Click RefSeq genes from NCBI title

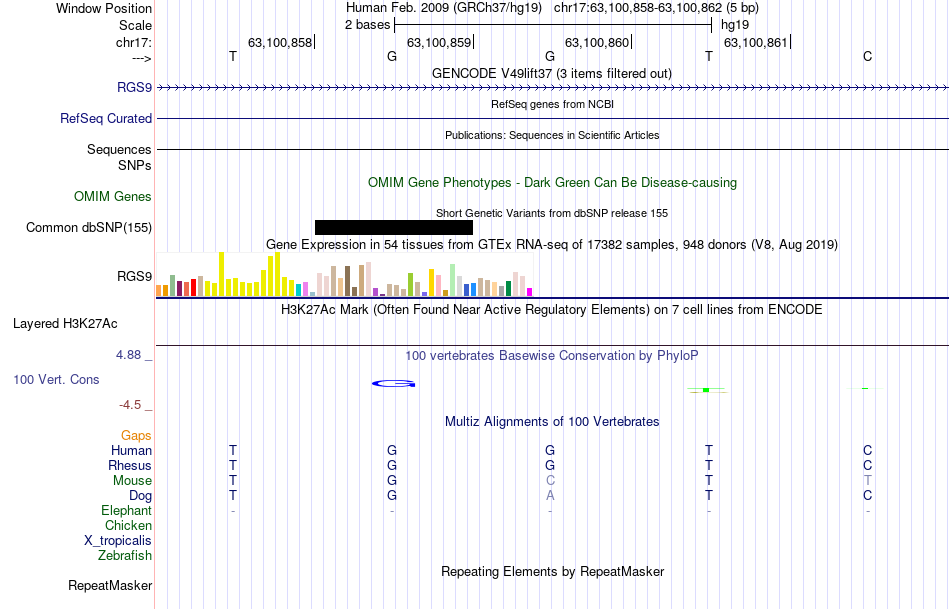[553, 104]
